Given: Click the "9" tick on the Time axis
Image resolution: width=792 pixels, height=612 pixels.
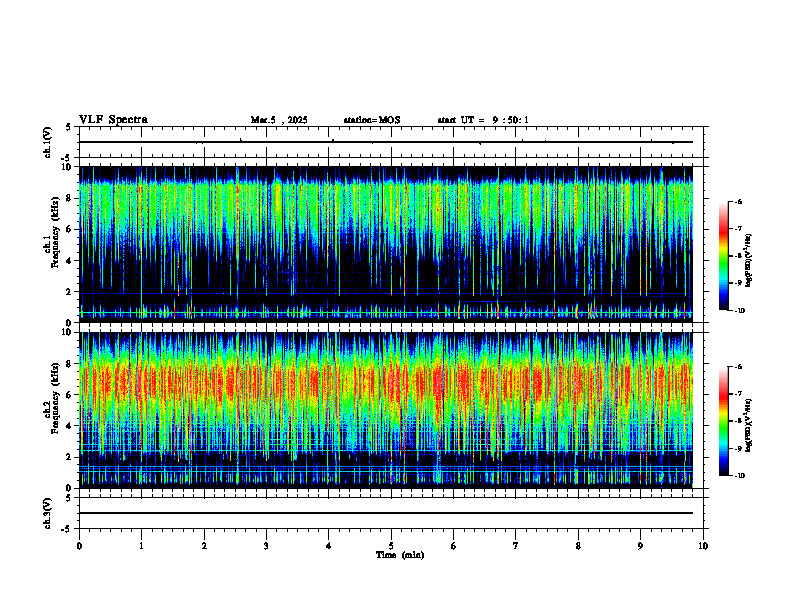Looking at the screenshot, I should 640,546.
